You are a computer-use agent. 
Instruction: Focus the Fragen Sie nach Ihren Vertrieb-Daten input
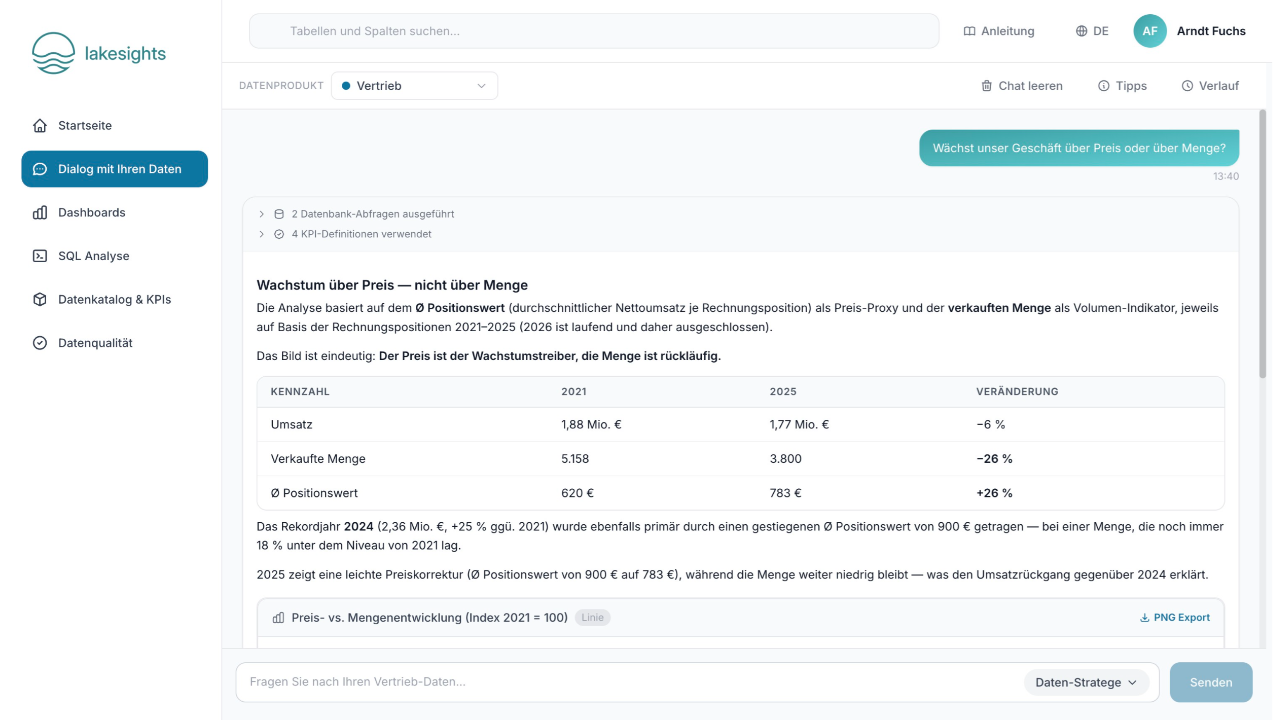[630, 682]
